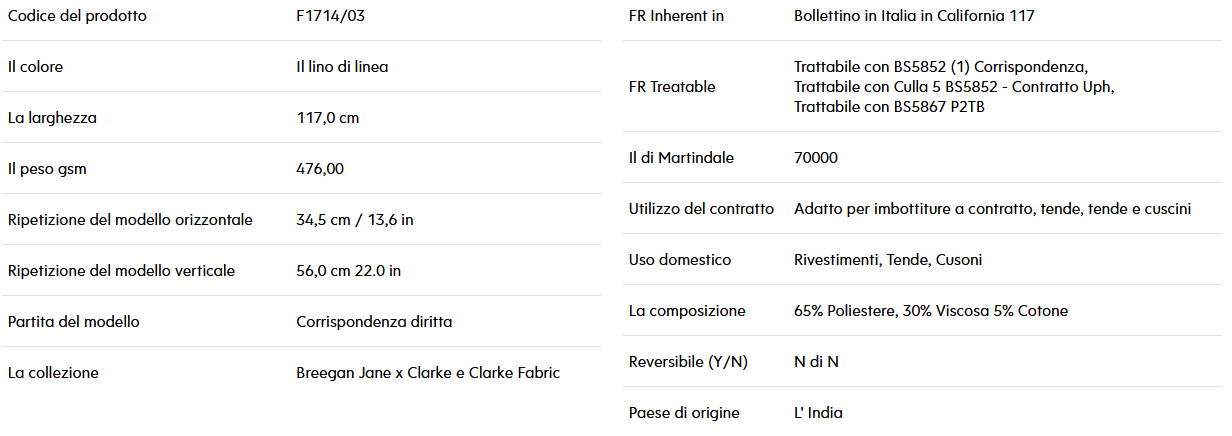Click the color value Il lino di linea
Image resolution: width=1232 pixels, height=436 pixels.
tap(342, 67)
